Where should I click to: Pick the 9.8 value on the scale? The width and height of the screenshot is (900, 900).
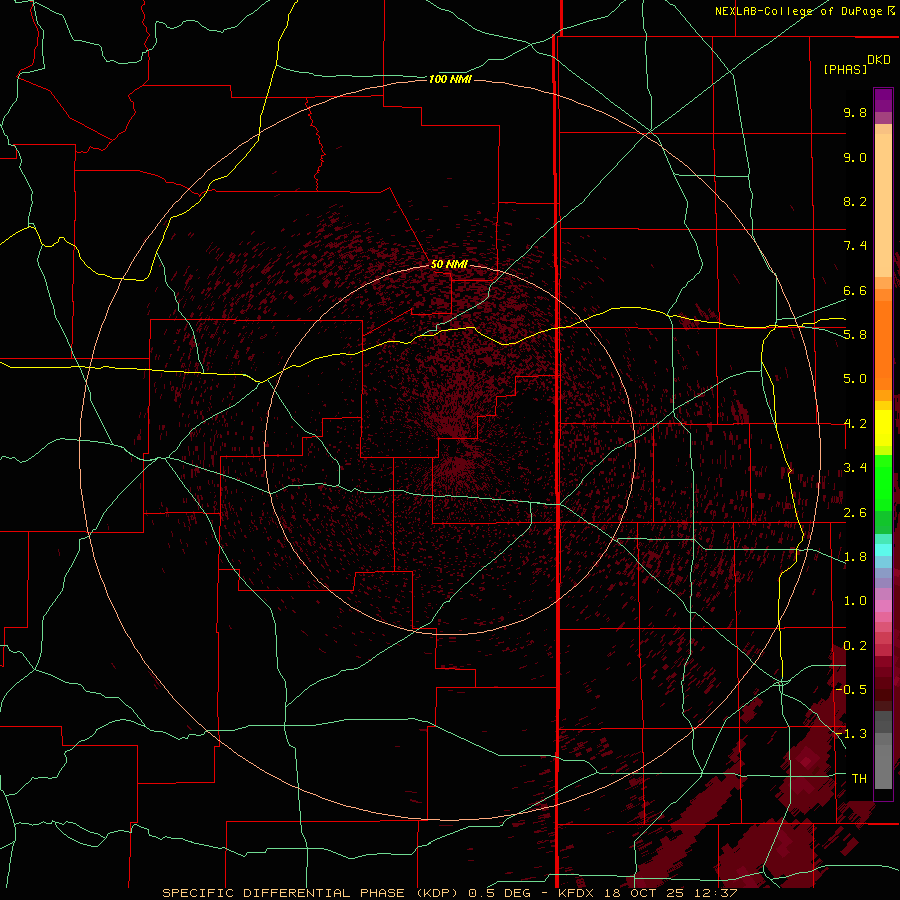(x=855, y=112)
